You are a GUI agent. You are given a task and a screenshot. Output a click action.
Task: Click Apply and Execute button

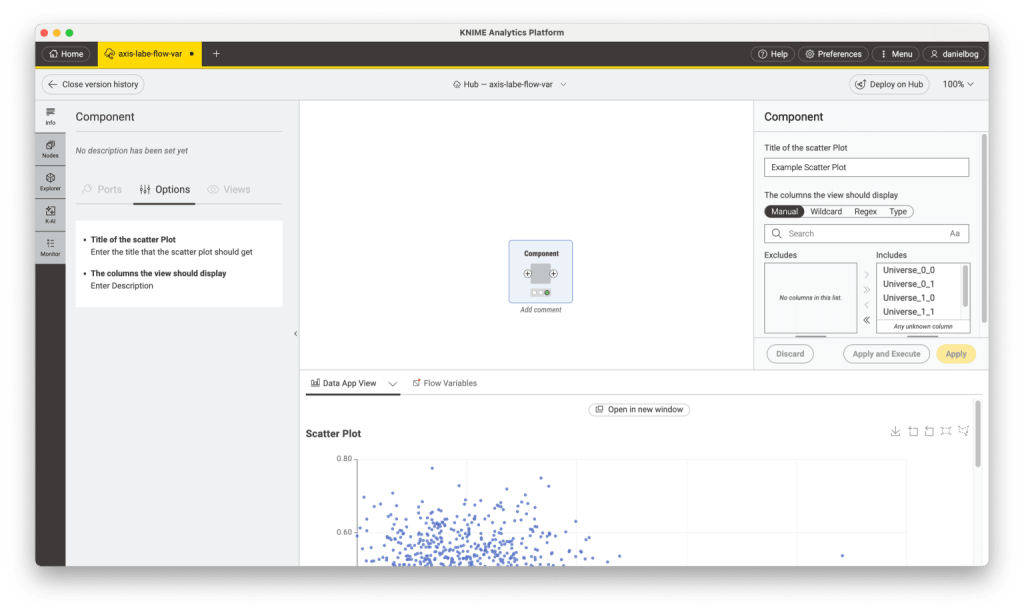tap(886, 354)
